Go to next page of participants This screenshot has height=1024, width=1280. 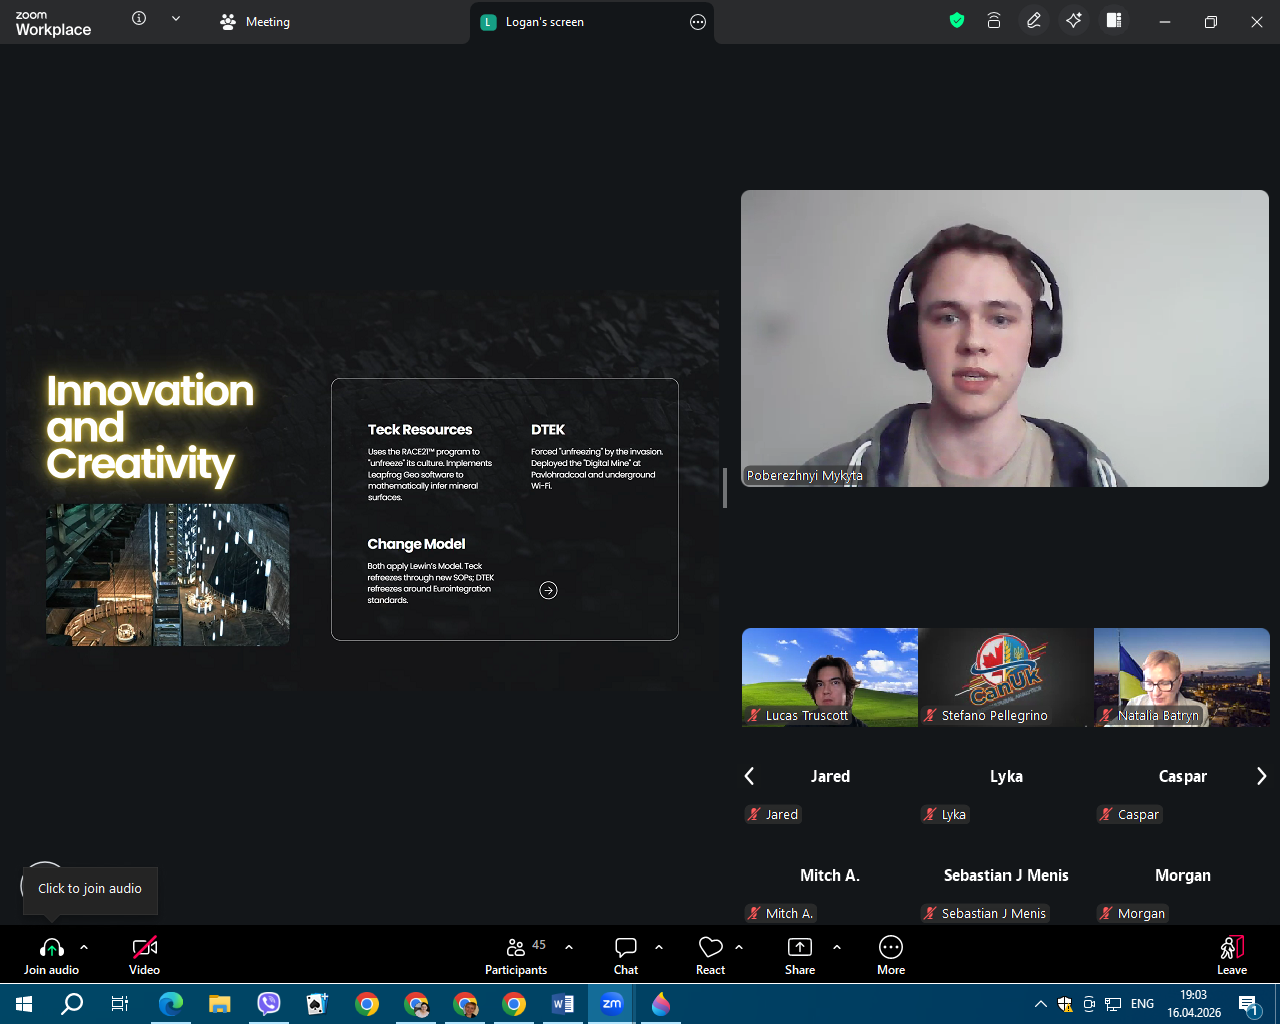1261,776
